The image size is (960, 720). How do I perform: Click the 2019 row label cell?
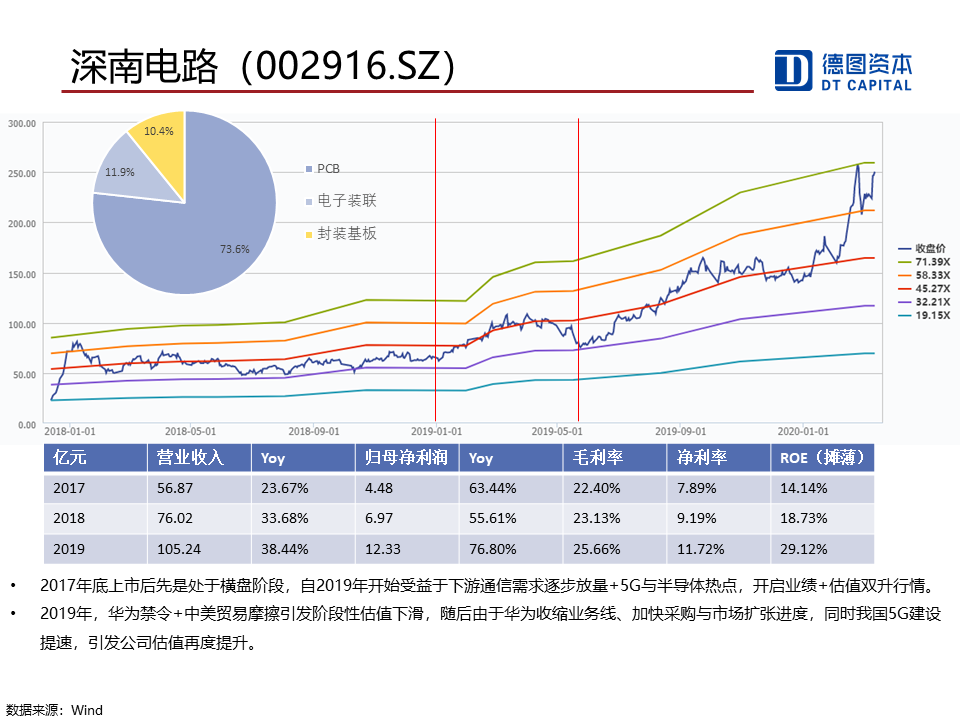[96, 549]
